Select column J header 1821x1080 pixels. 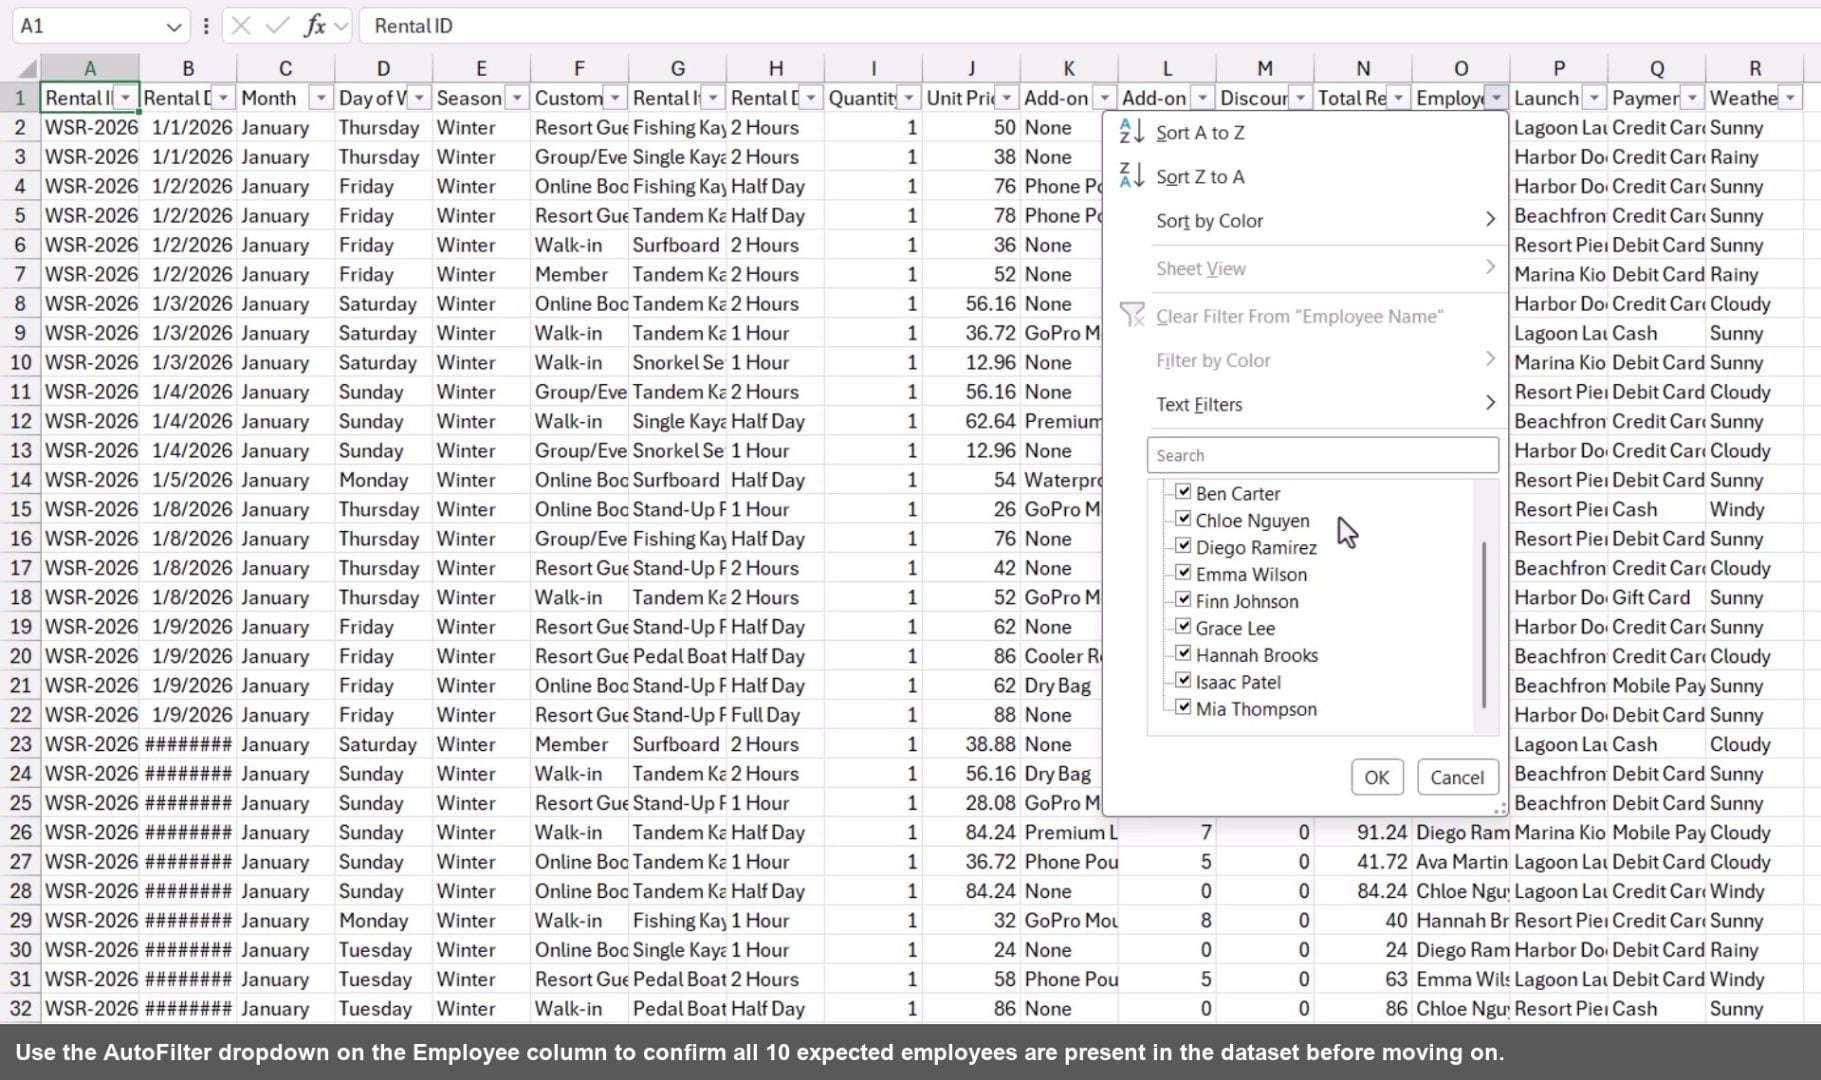click(971, 69)
